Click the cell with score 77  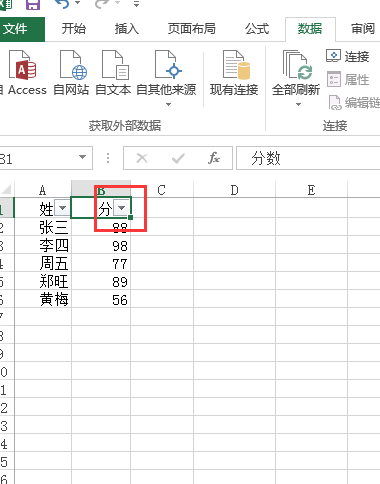[x=101, y=264]
